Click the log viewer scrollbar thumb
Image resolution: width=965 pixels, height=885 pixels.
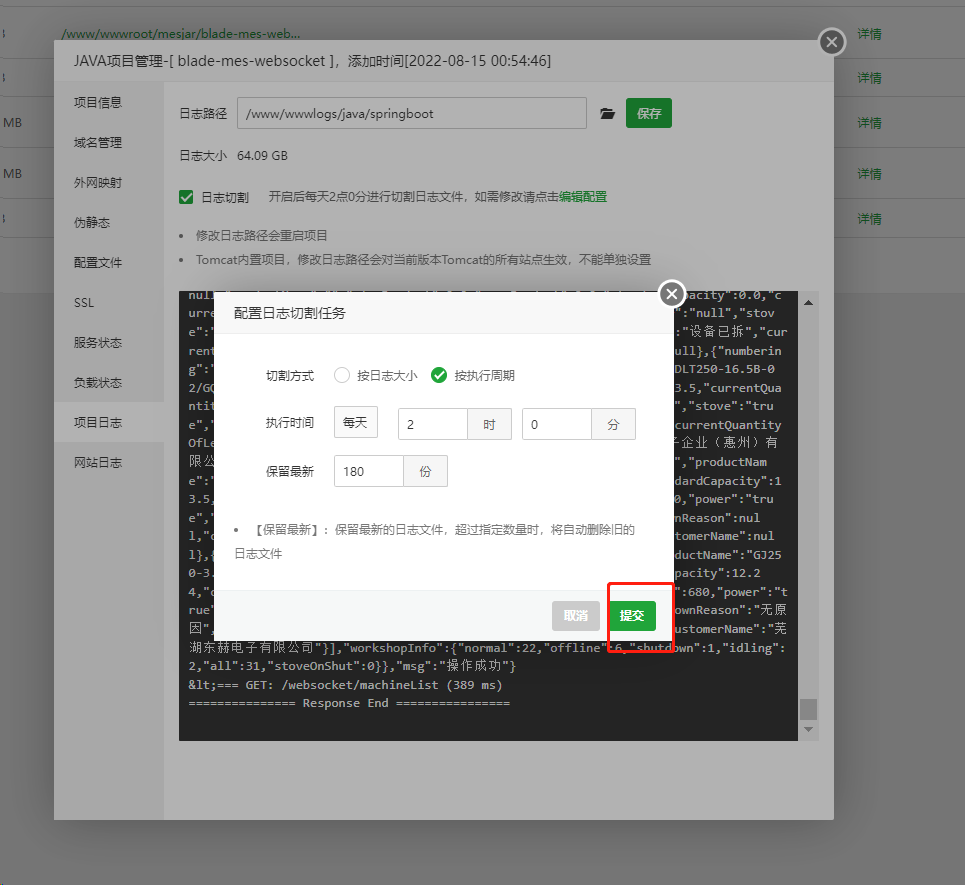[x=808, y=709]
